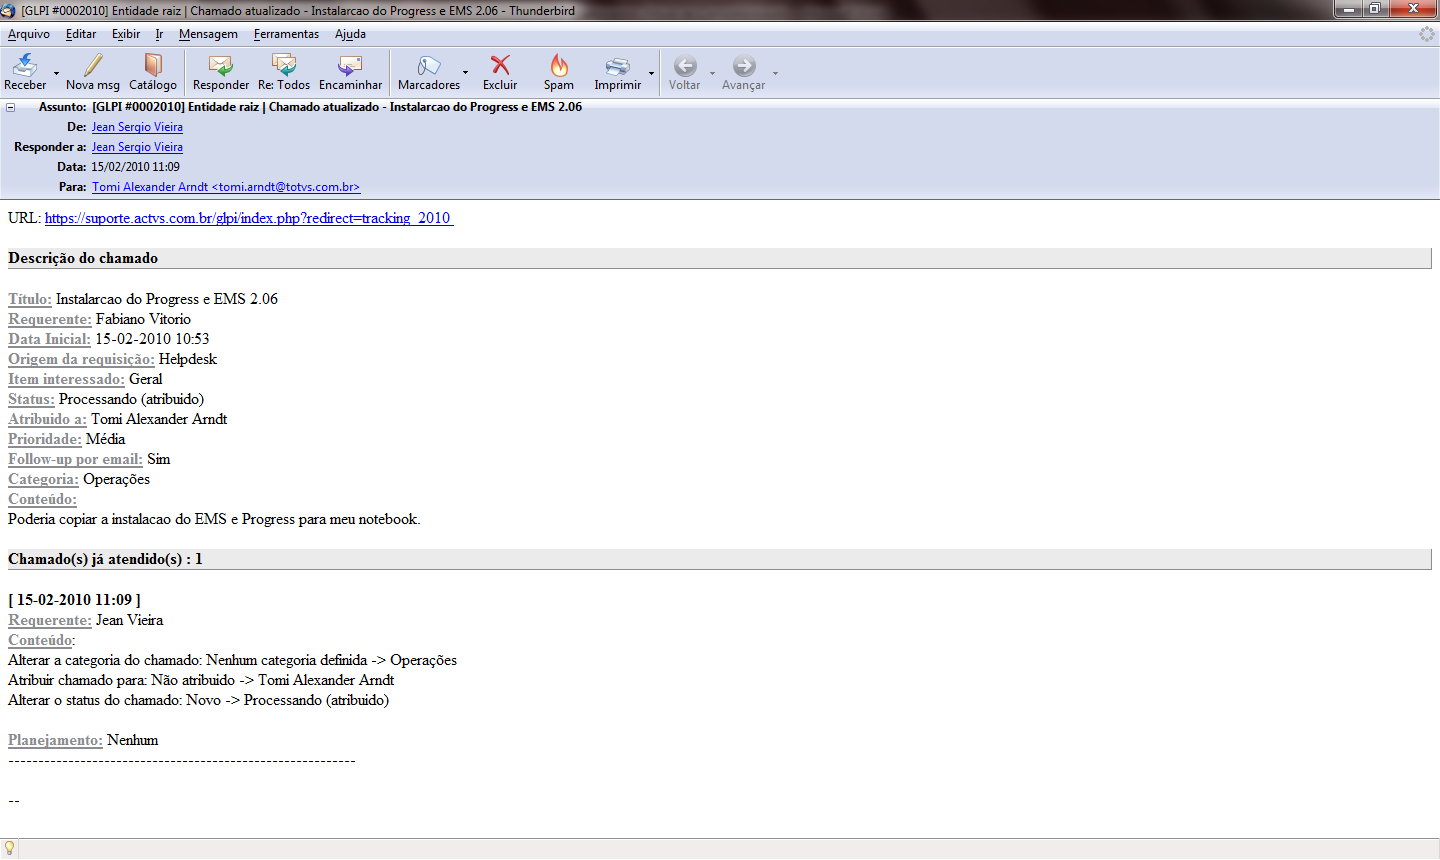This screenshot has height=860, width=1440.
Task: Click the activity throbber icon
Action: [x=1427, y=34]
